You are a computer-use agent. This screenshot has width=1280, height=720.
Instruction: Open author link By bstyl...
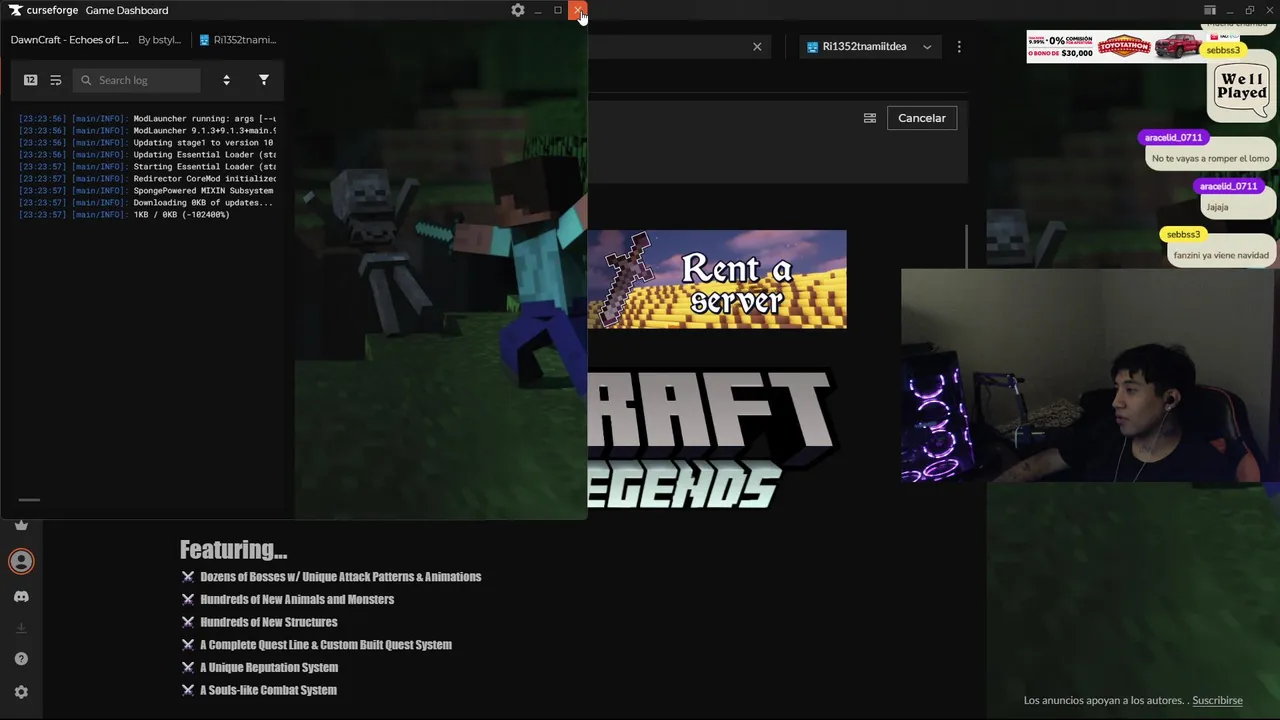[160, 40]
